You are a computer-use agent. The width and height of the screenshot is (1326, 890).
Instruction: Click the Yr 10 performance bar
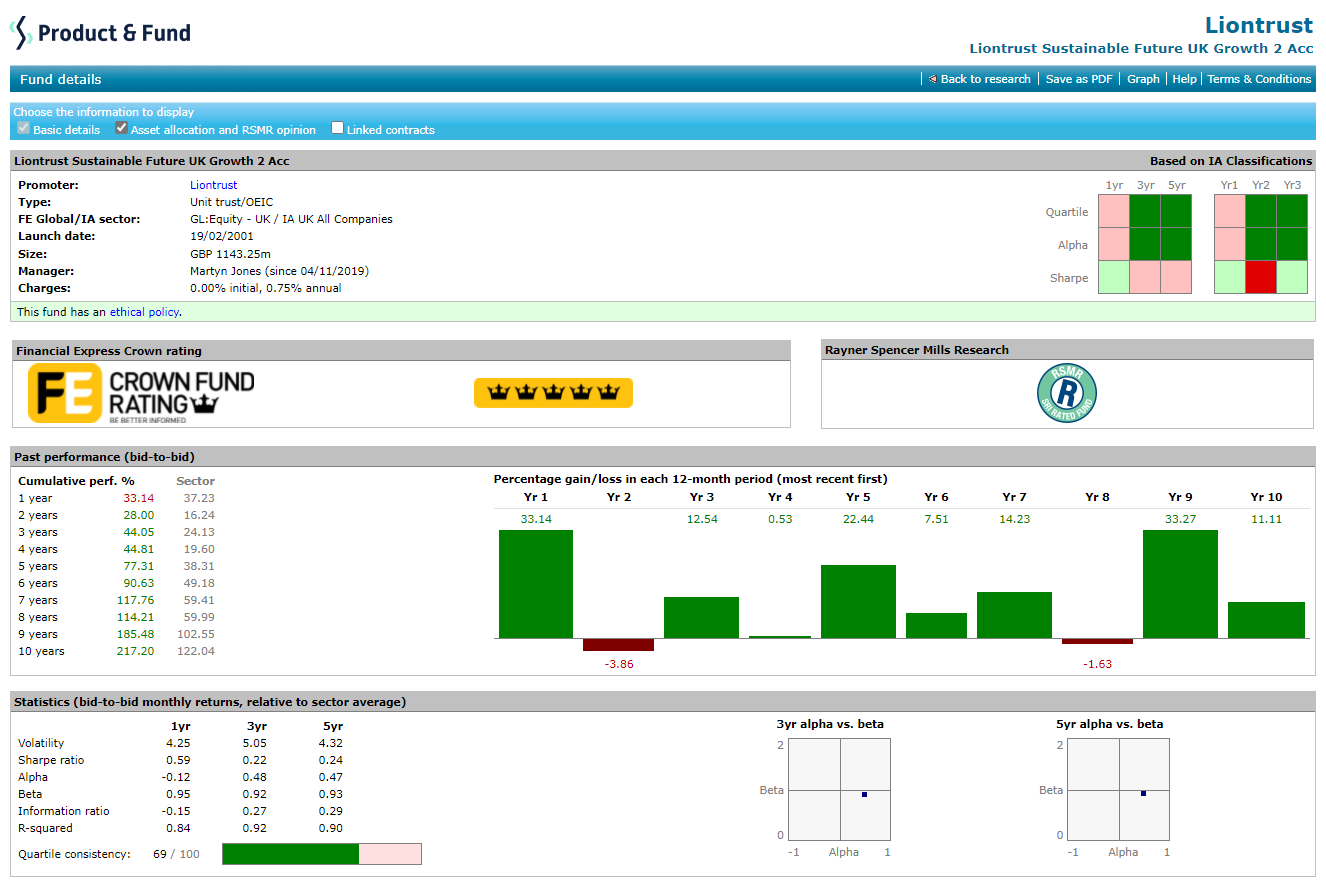[x=1266, y=620]
